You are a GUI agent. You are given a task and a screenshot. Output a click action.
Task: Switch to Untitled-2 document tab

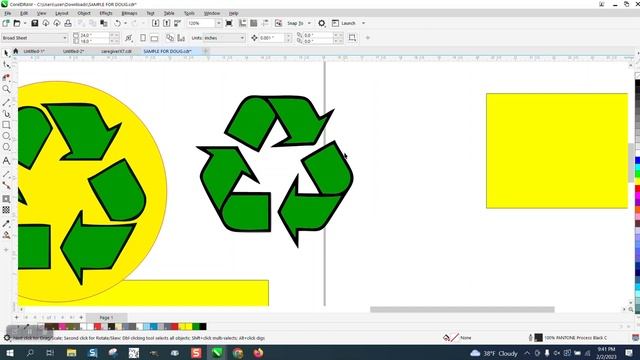(x=73, y=51)
